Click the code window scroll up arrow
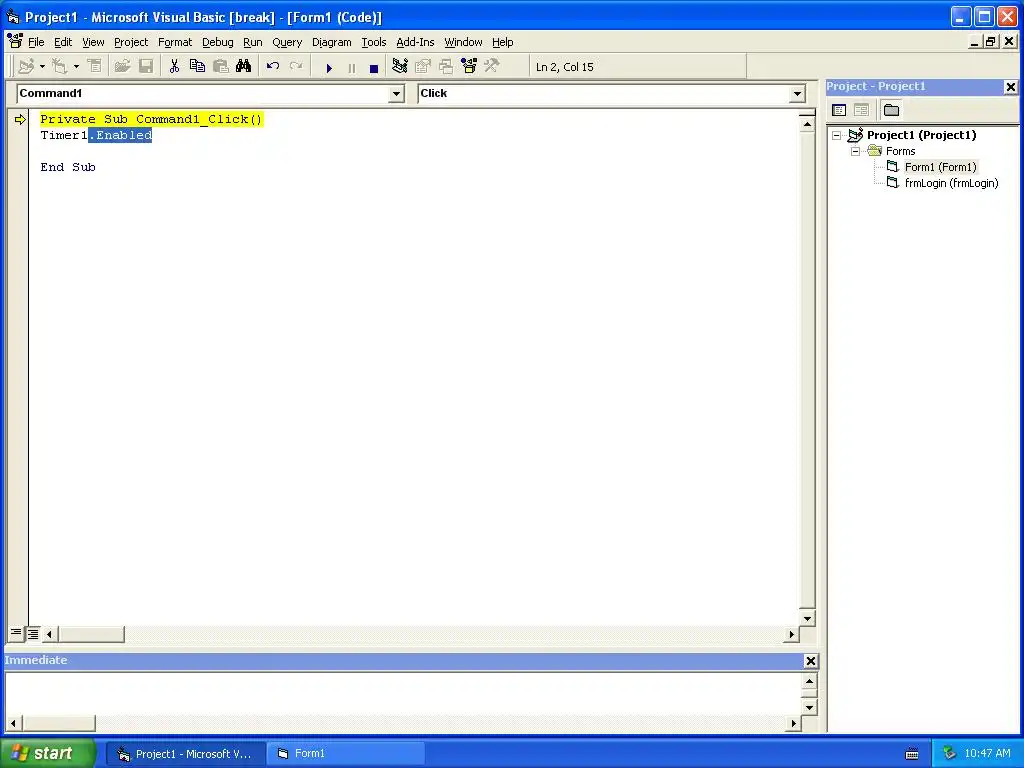Viewport: 1024px width, 768px height. pyautogui.click(x=807, y=124)
